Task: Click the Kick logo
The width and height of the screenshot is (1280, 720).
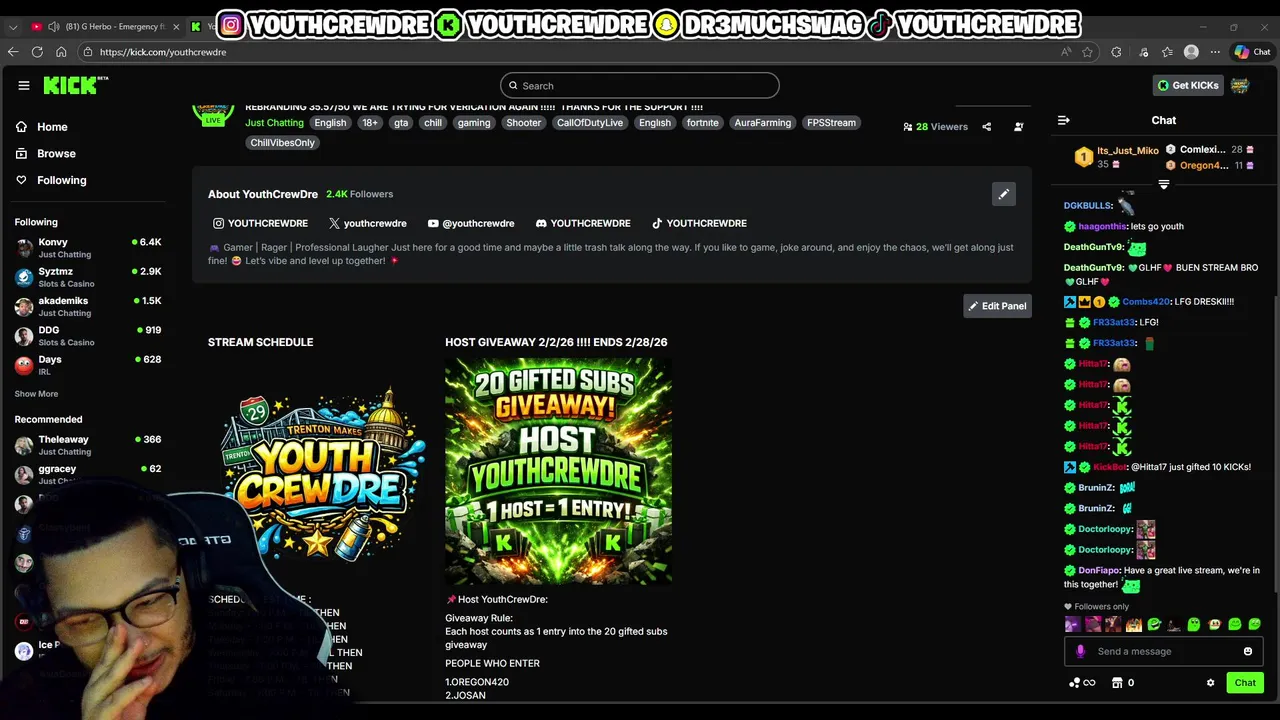Action: click(x=75, y=86)
